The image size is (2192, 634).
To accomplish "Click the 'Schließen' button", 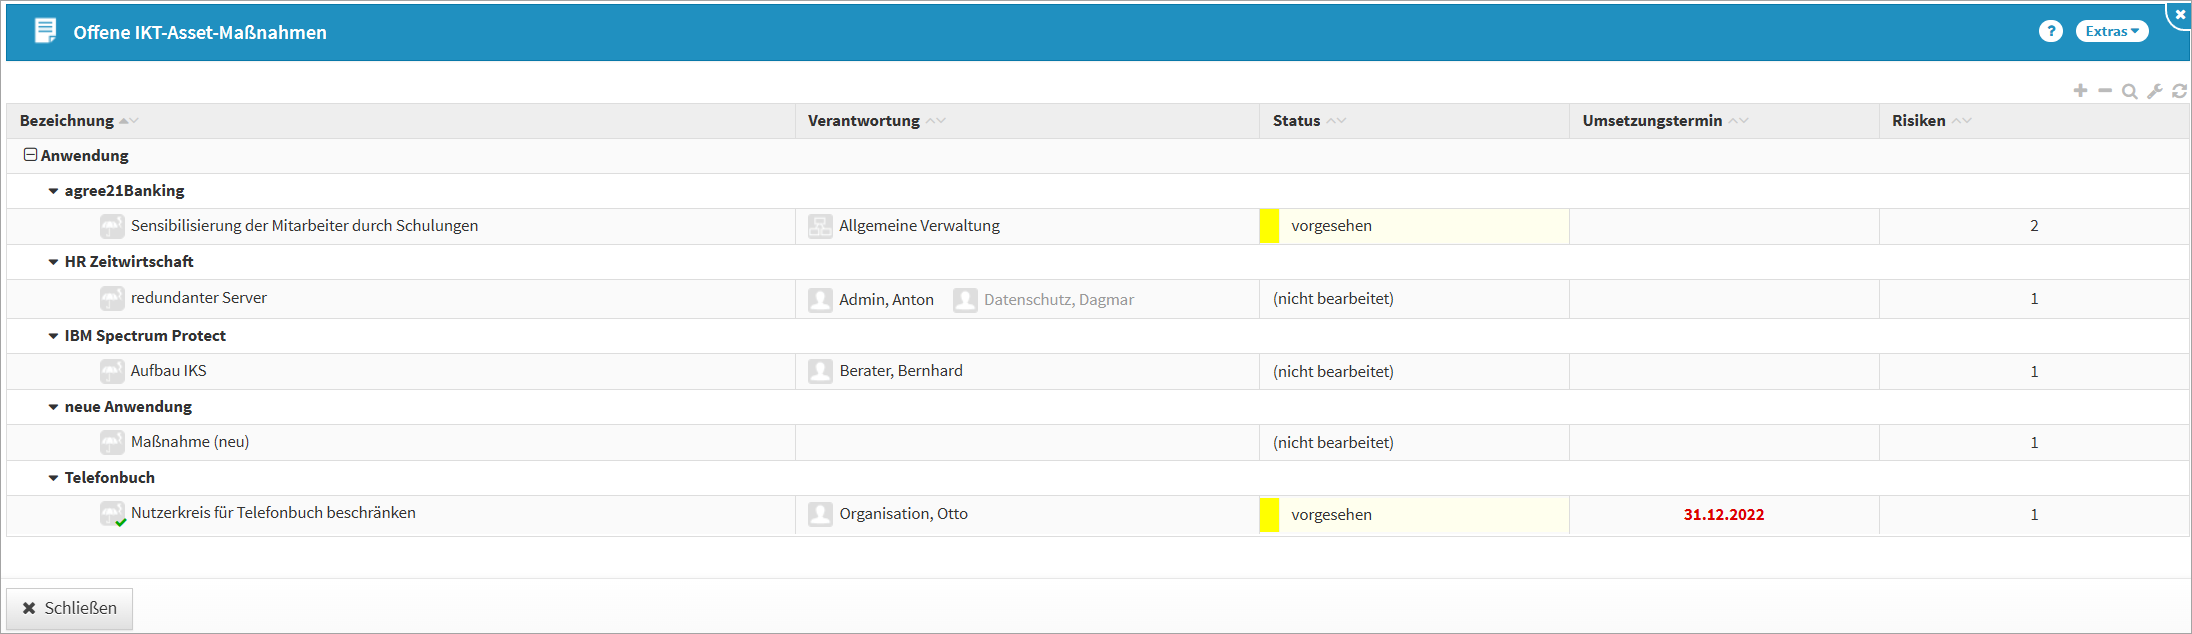I will click(x=70, y=608).
